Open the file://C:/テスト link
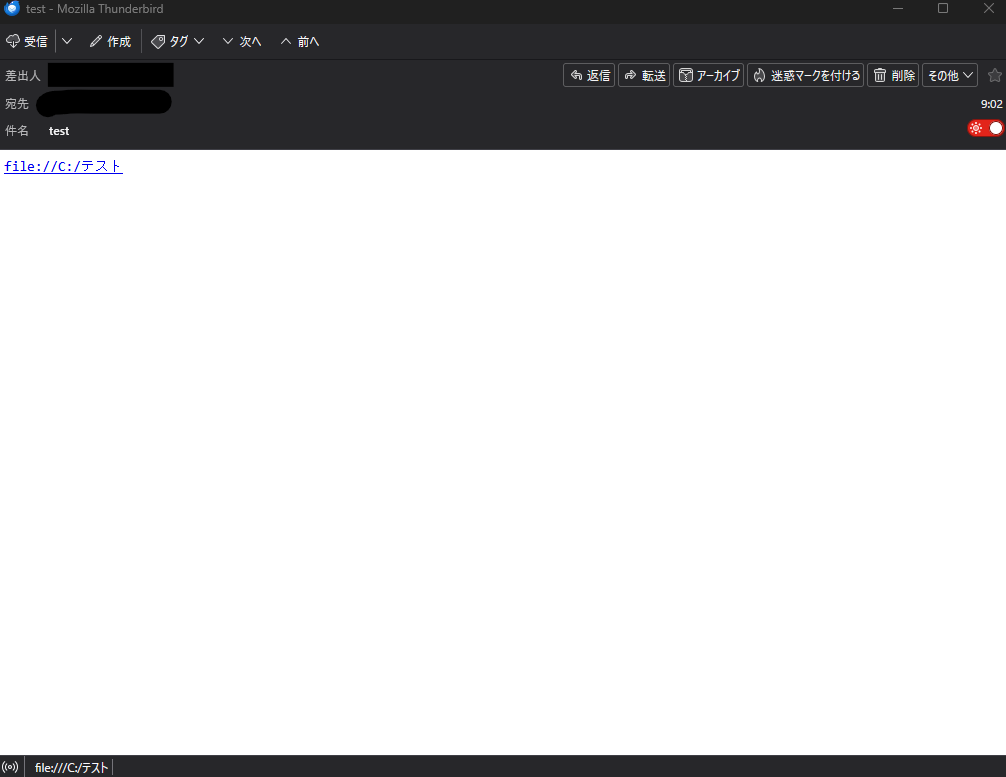The image size is (1006, 777). click(63, 167)
